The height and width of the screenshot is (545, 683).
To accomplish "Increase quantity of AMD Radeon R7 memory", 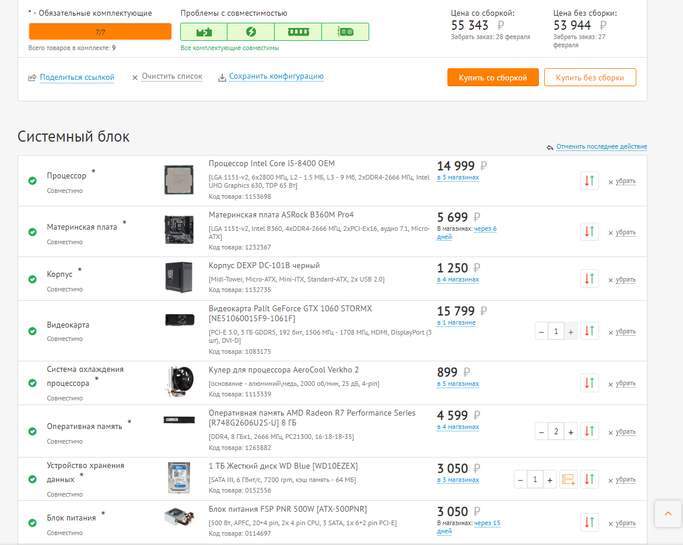I will (571, 432).
